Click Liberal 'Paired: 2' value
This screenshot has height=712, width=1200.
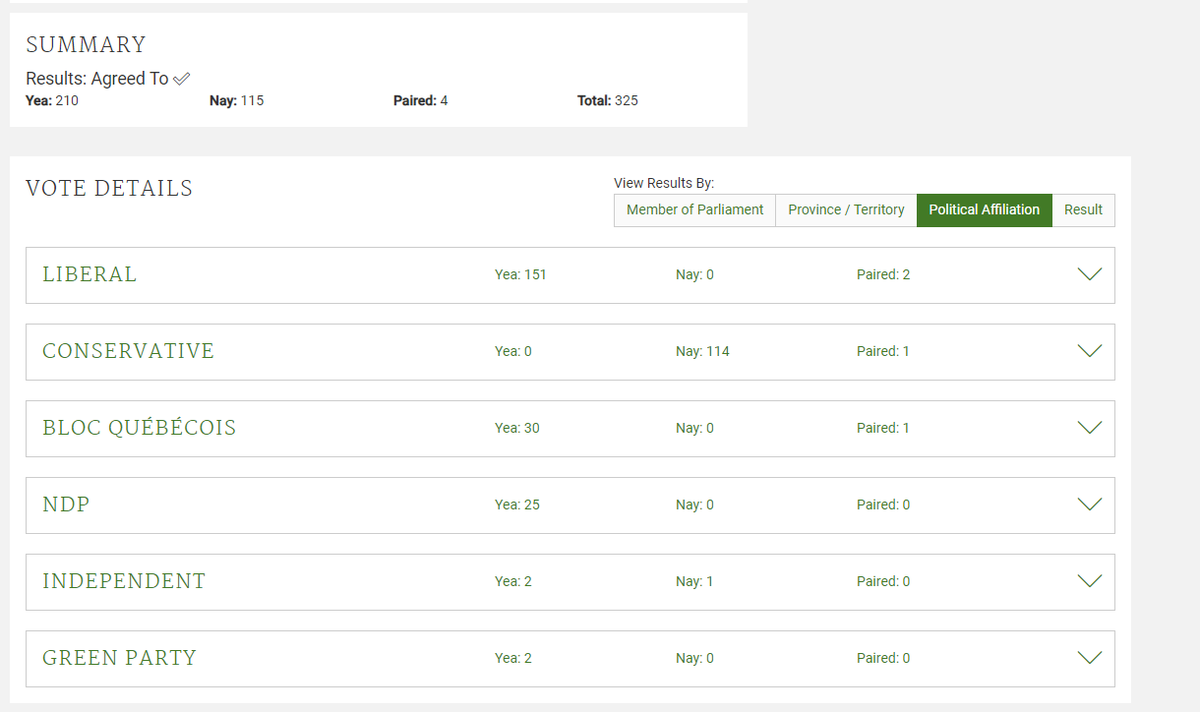[884, 275]
